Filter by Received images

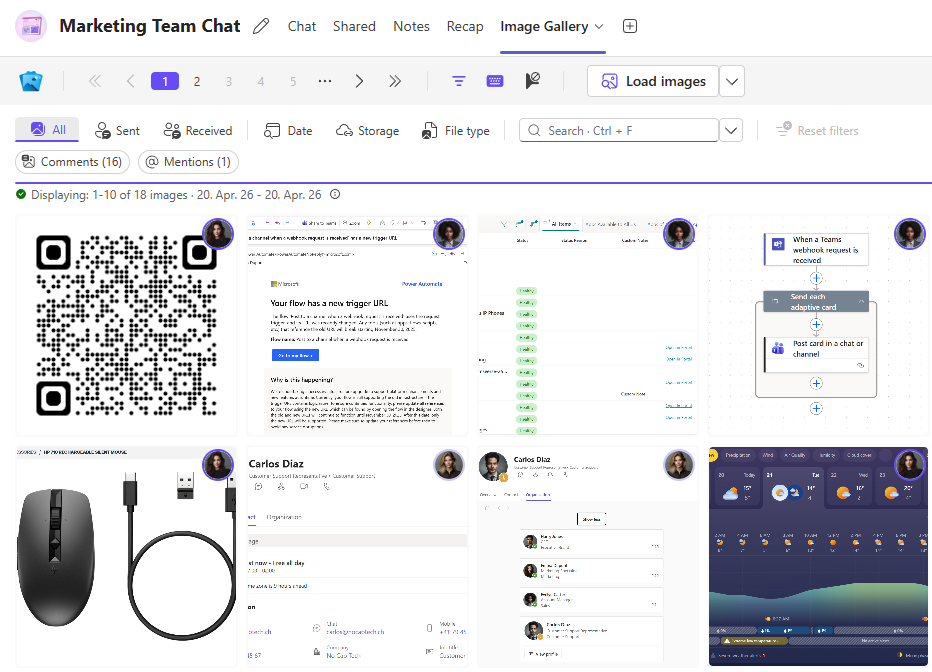point(198,131)
